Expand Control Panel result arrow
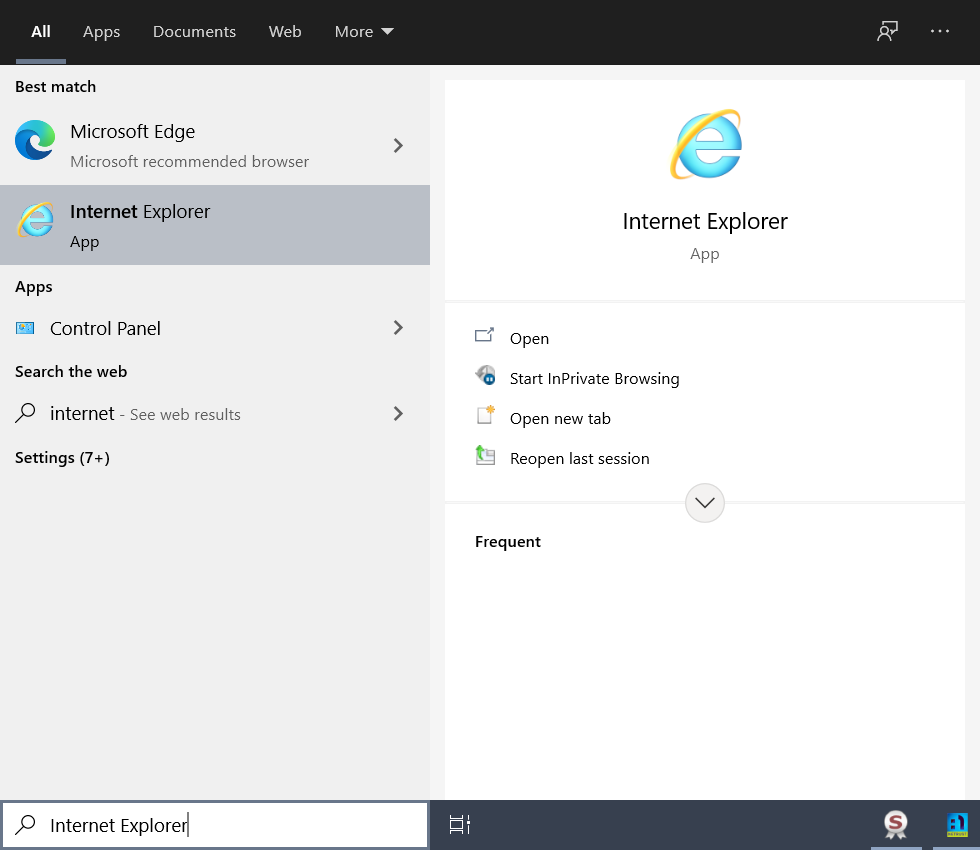This screenshot has width=980, height=850. tap(398, 328)
